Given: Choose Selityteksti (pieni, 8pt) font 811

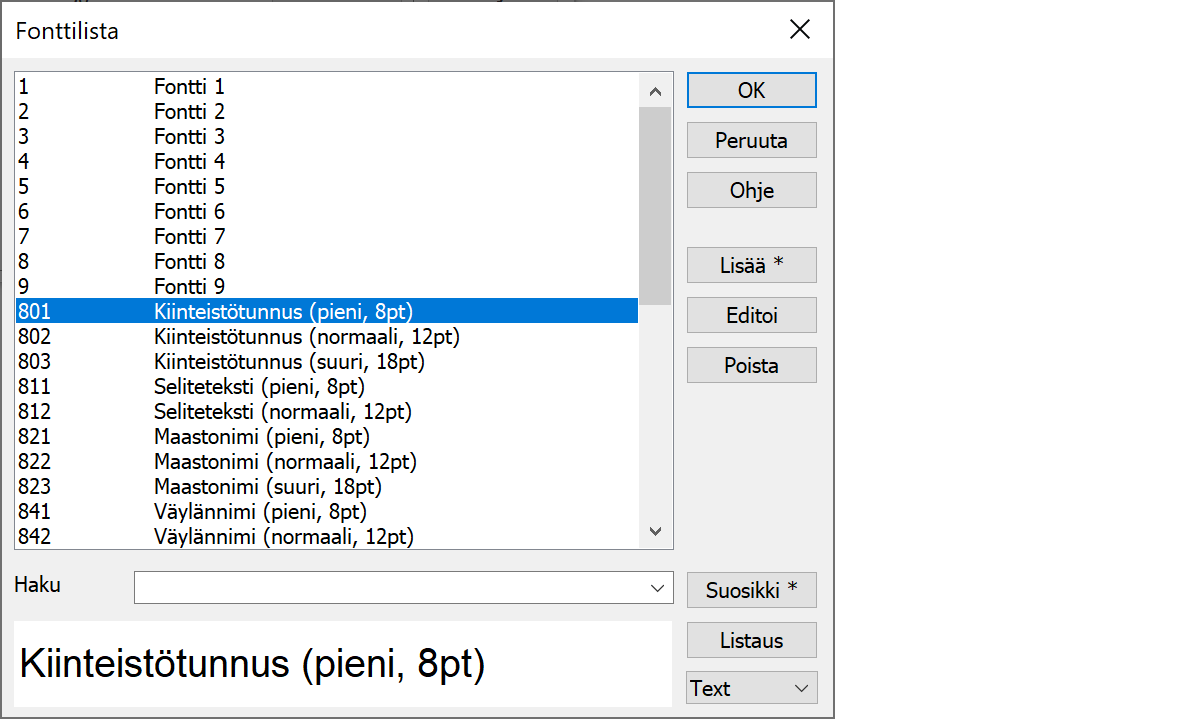Looking at the screenshot, I should coord(258,387).
